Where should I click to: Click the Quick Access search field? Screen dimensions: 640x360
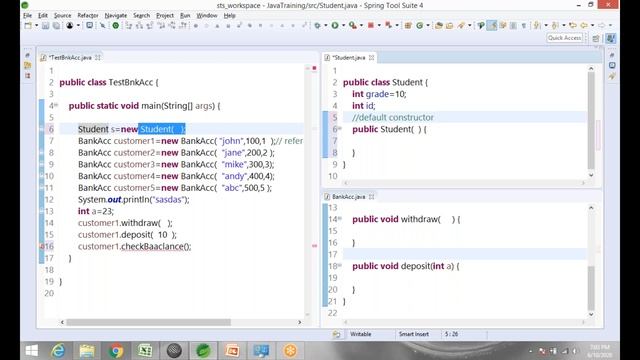[564, 38]
